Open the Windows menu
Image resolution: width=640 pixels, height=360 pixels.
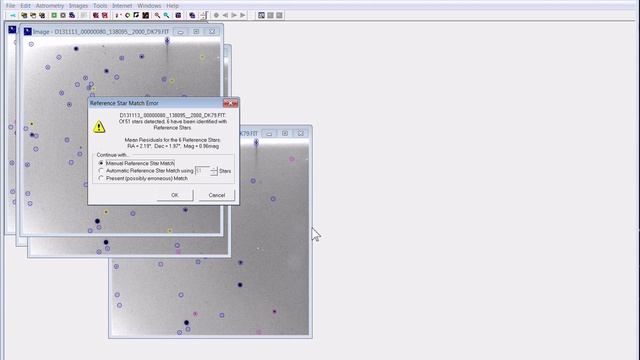click(149, 6)
